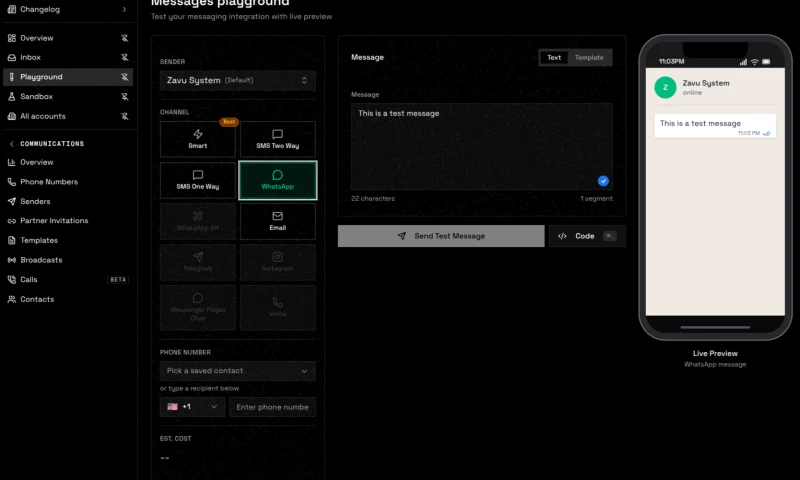Click the All accounts building icon
The height and width of the screenshot is (480, 800).
tap(12, 116)
